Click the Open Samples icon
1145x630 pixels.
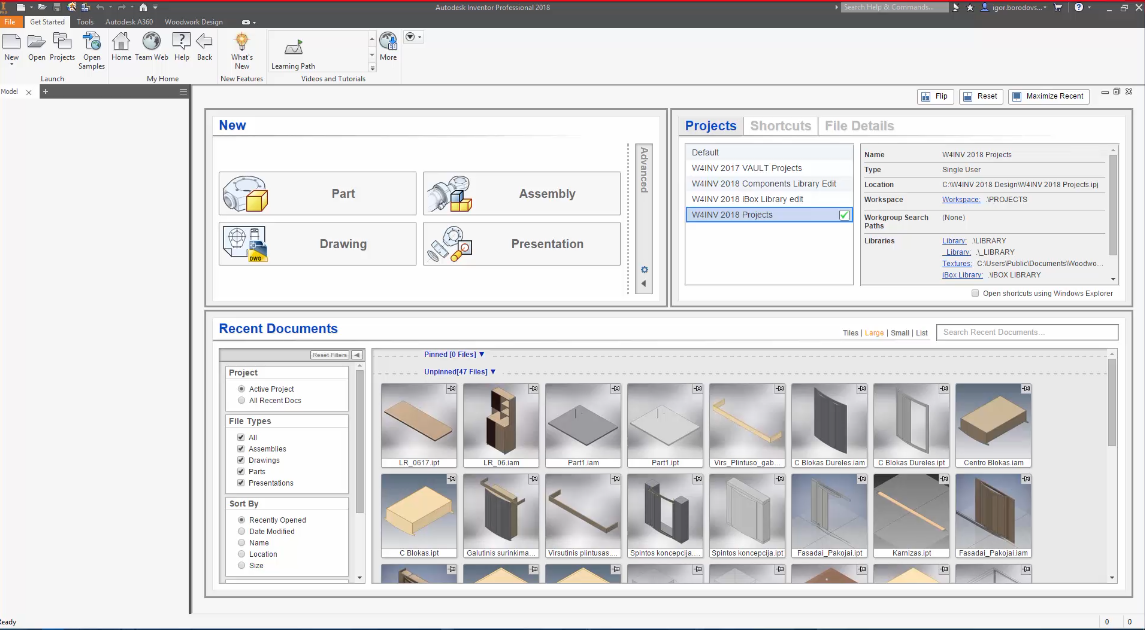click(91, 42)
